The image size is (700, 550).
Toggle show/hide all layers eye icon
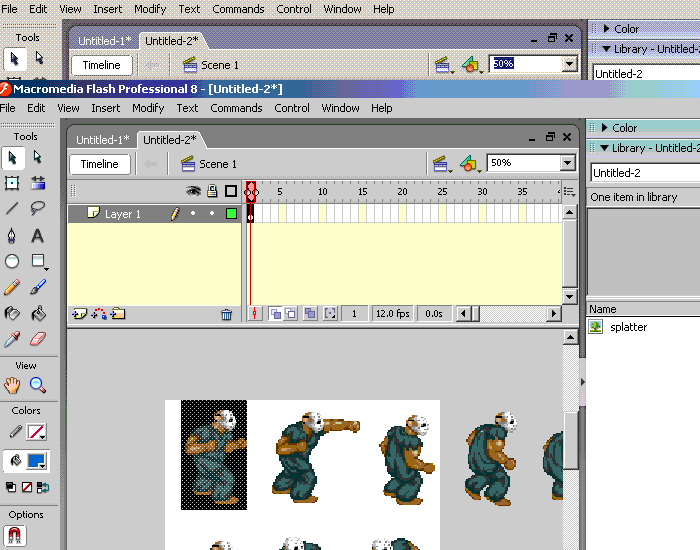(193, 192)
